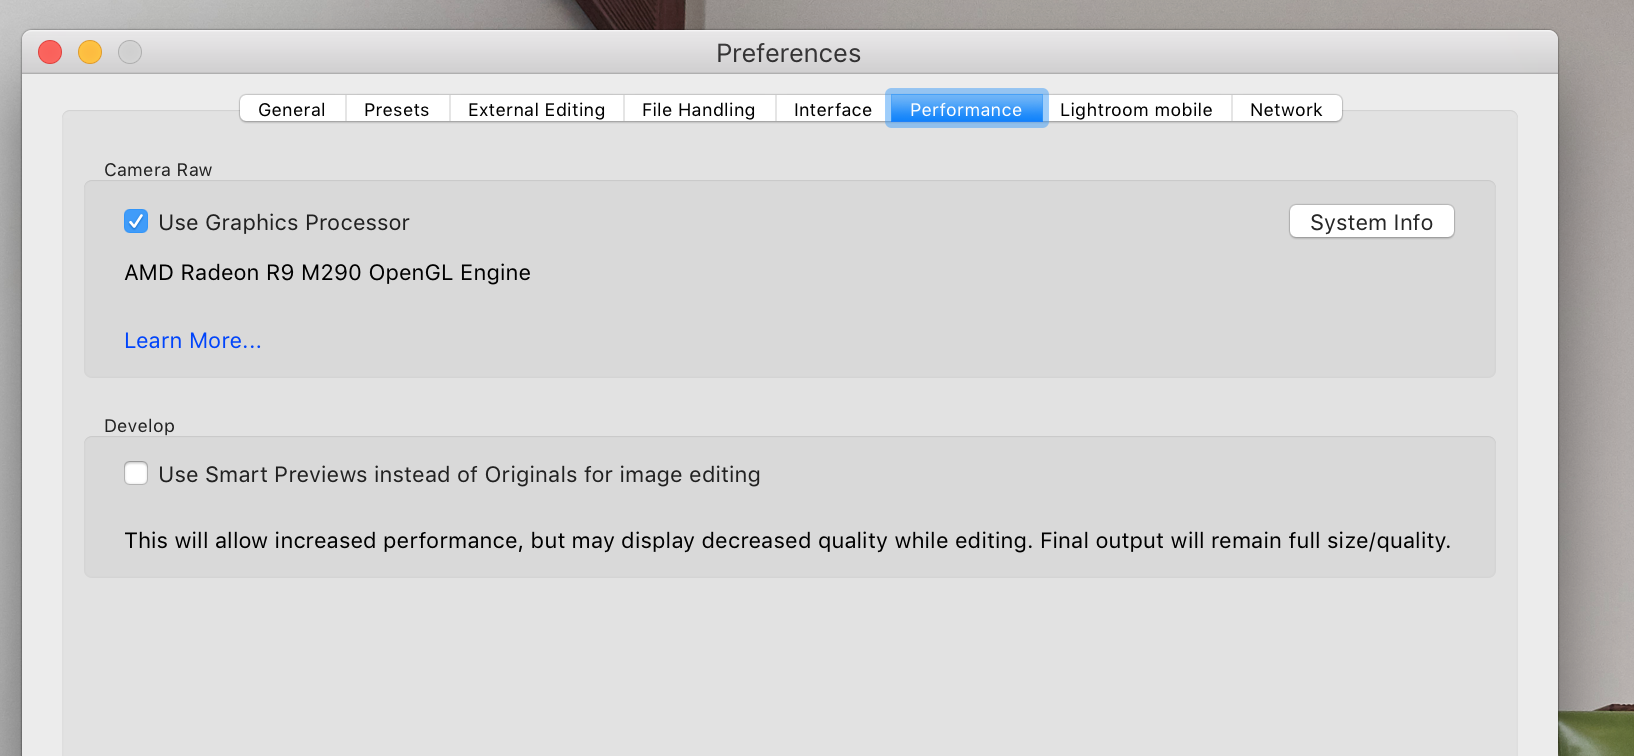1634x756 pixels.
Task: Close the Preferences window with red button
Action: coord(50,52)
